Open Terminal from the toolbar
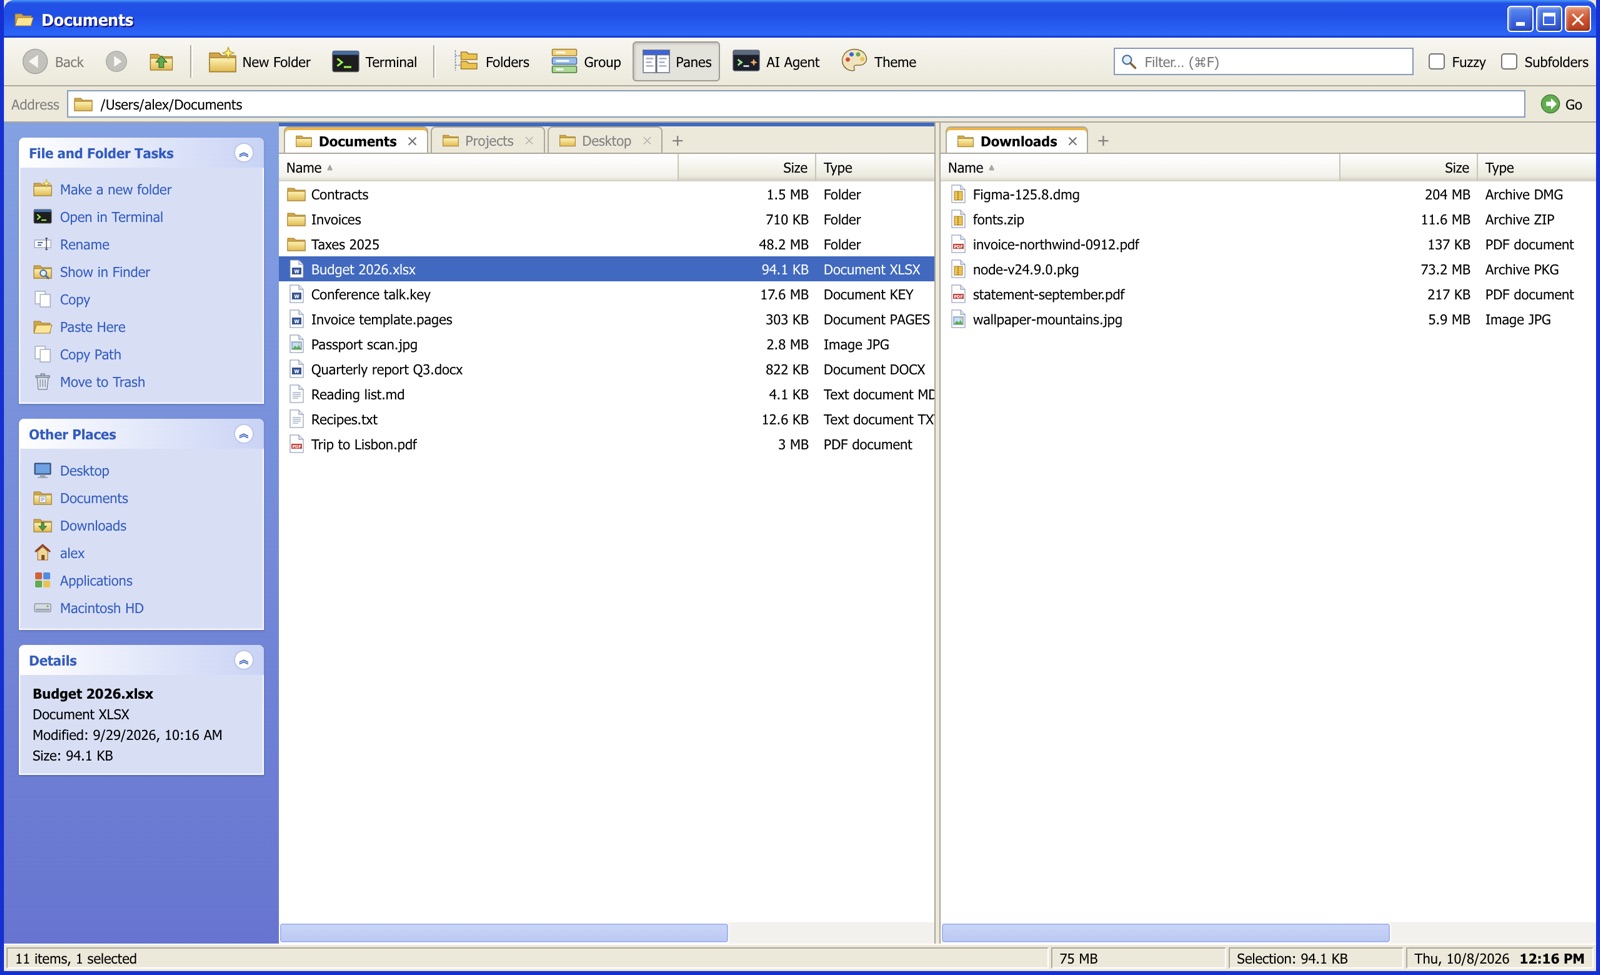 (x=375, y=62)
